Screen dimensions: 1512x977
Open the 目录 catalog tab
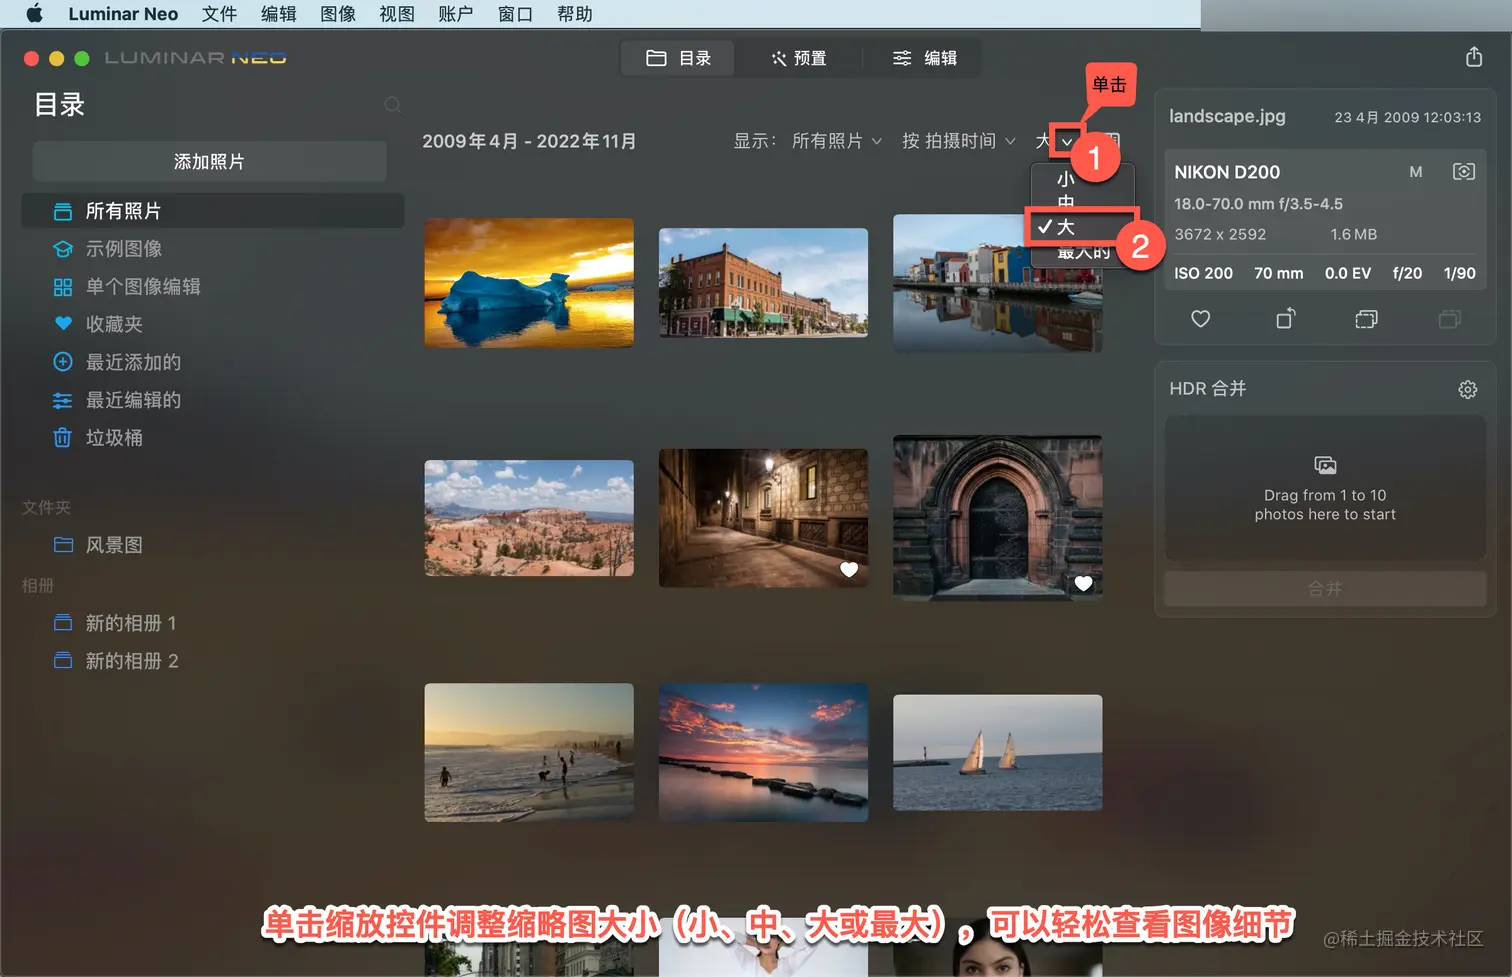(x=678, y=58)
